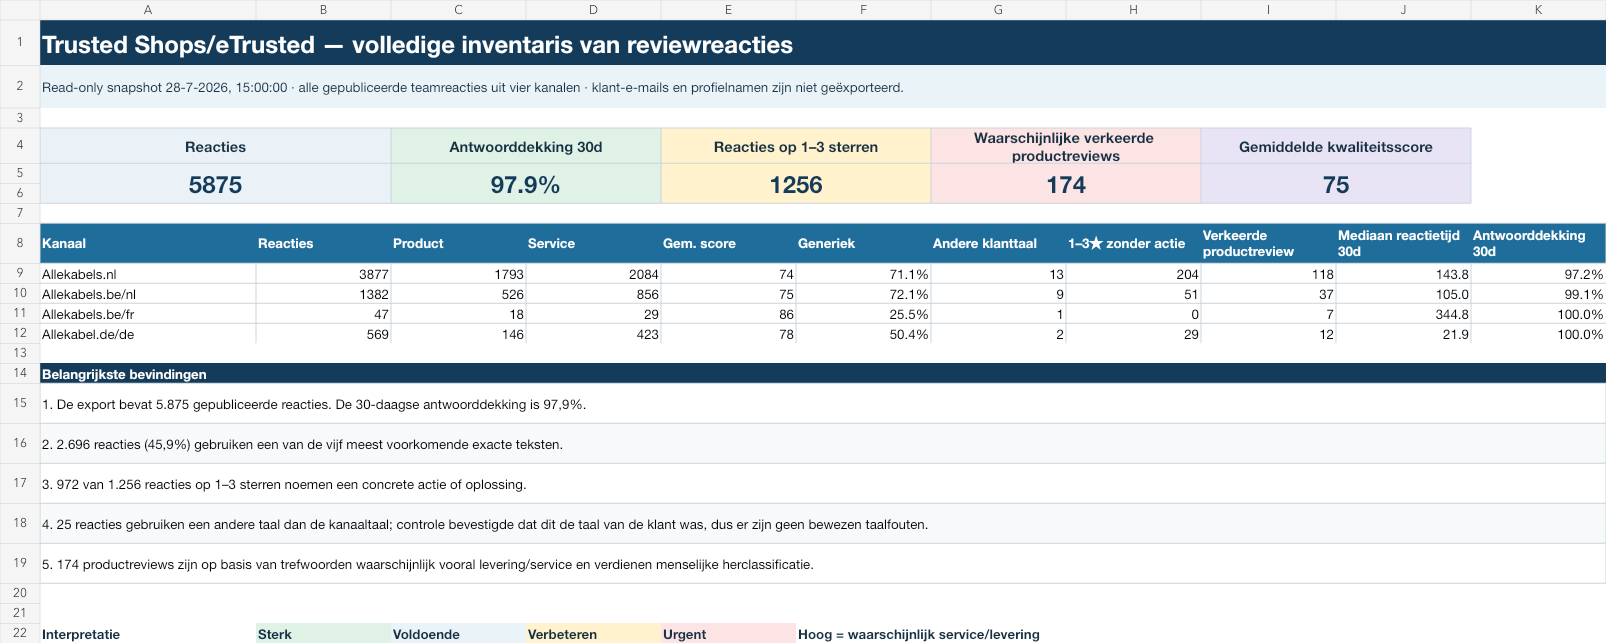The height and width of the screenshot is (643, 1606).
Task: Click 'Hoog = waarschijnlijk service/levering' cell
Action: coord(919,633)
